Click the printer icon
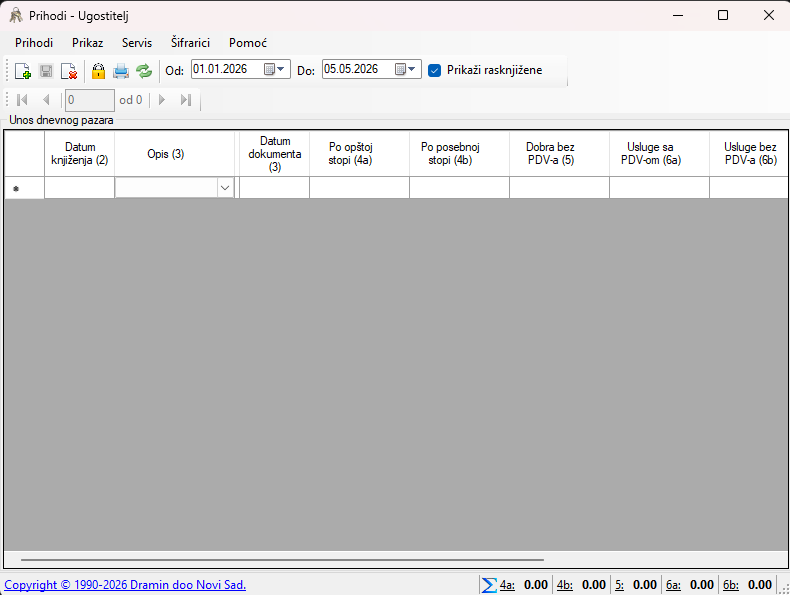The width and height of the screenshot is (790, 595). point(121,71)
